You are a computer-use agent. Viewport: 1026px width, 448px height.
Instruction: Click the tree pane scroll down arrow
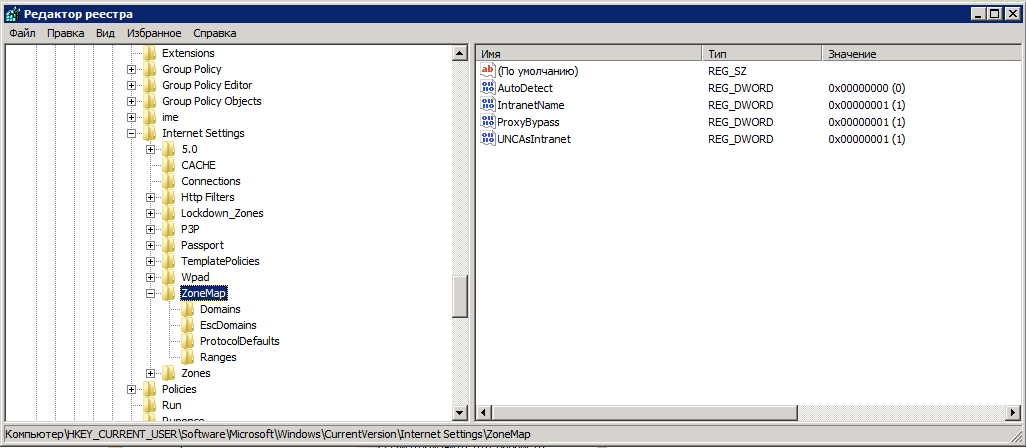[x=459, y=413]
